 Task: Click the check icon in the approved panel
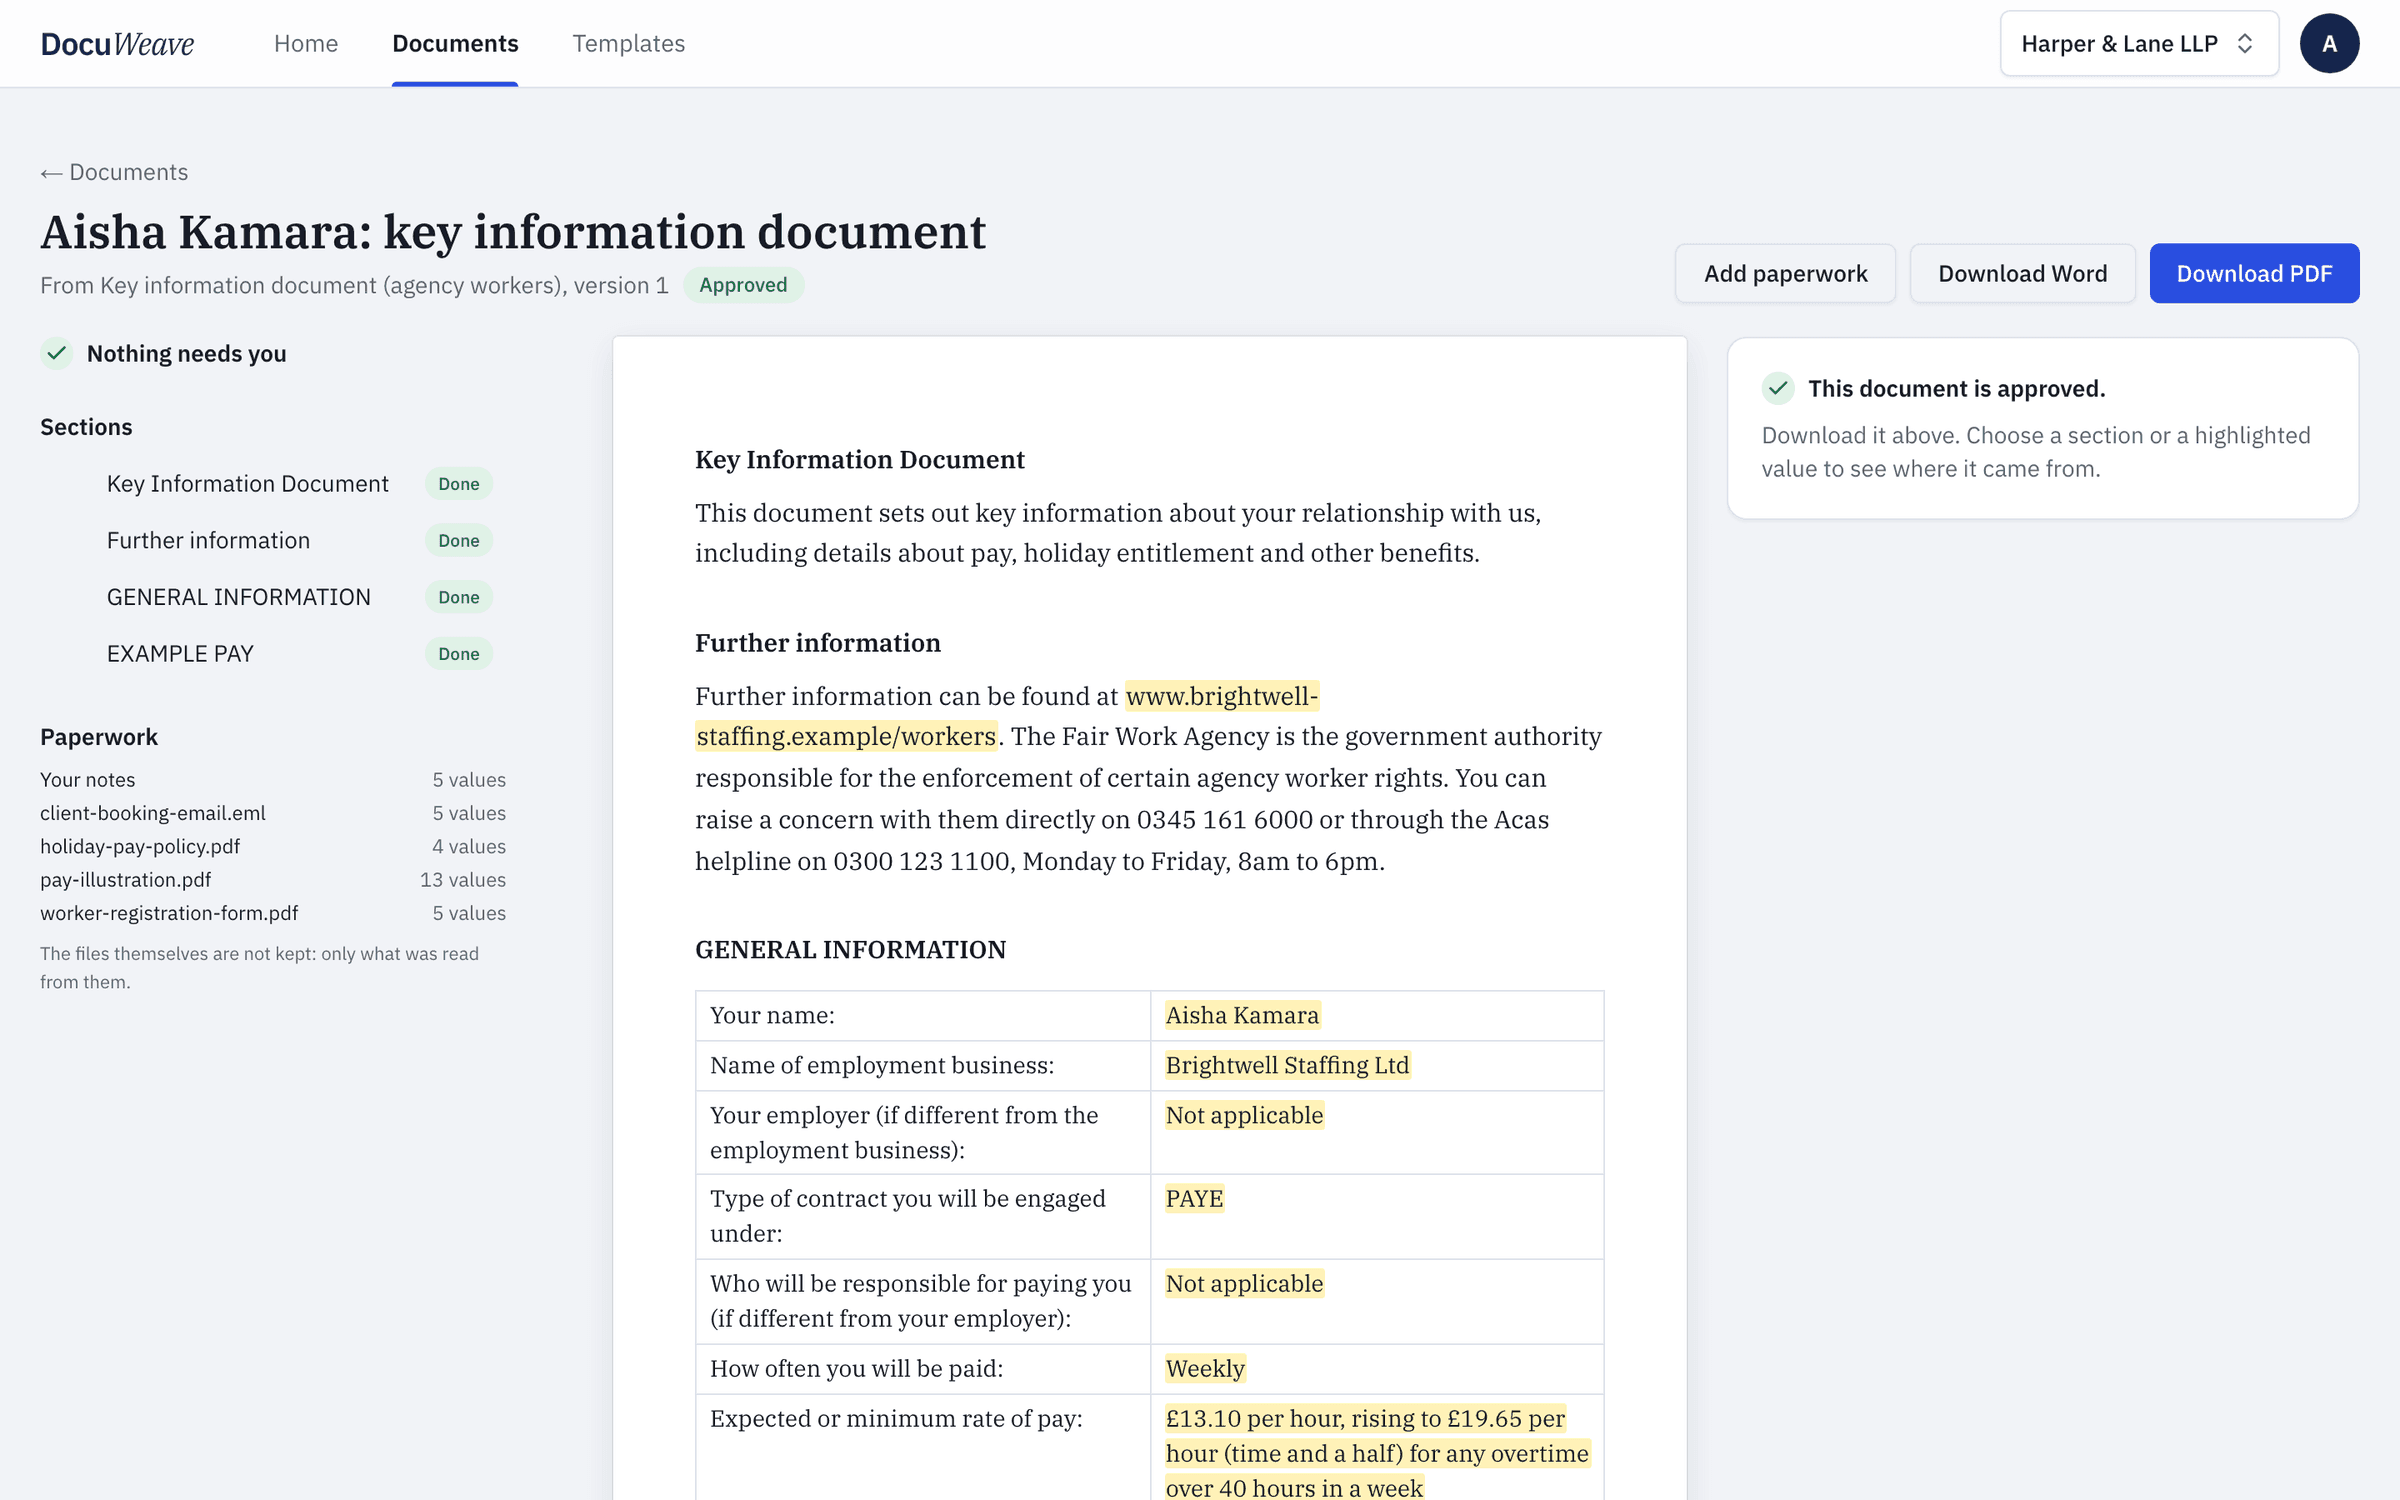coord(1778,388)
